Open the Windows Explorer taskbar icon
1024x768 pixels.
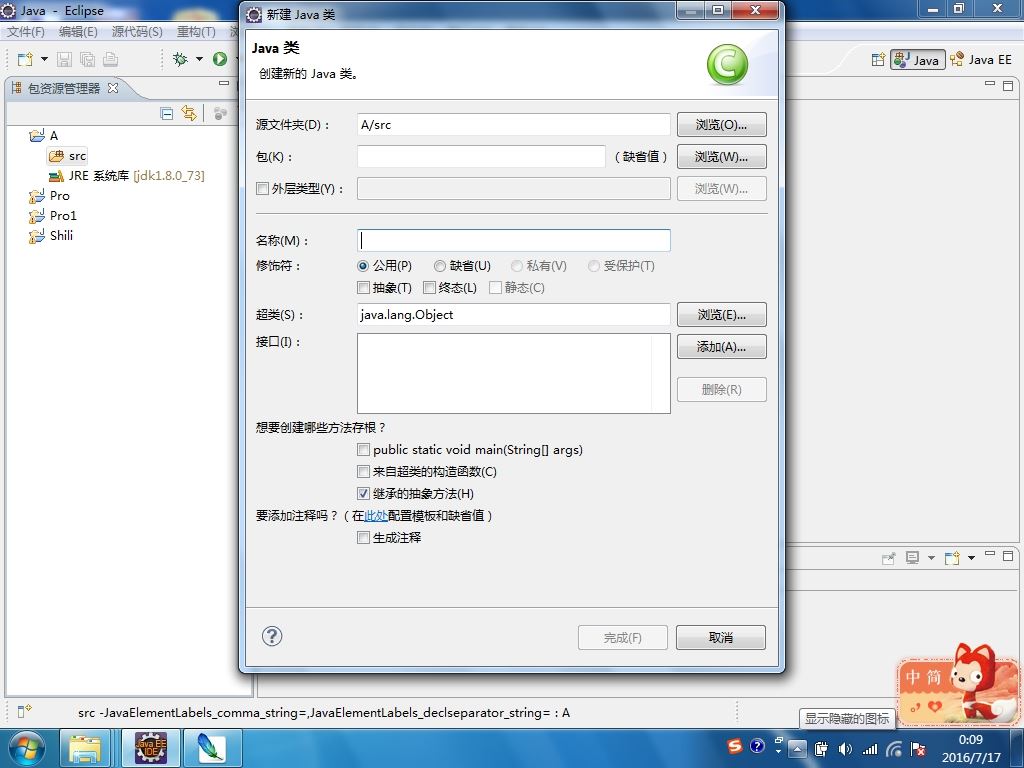pyautogui.click(x=86, y=748)
